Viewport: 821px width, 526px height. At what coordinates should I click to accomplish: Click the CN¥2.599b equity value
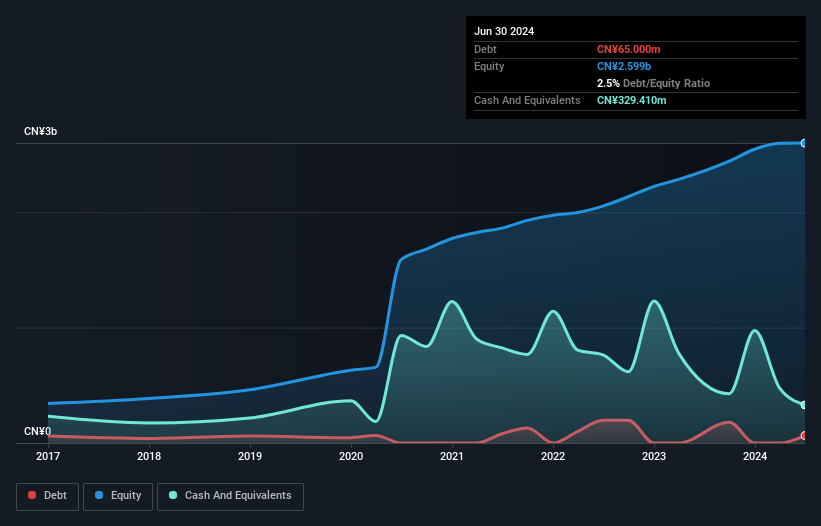point(624,66)
